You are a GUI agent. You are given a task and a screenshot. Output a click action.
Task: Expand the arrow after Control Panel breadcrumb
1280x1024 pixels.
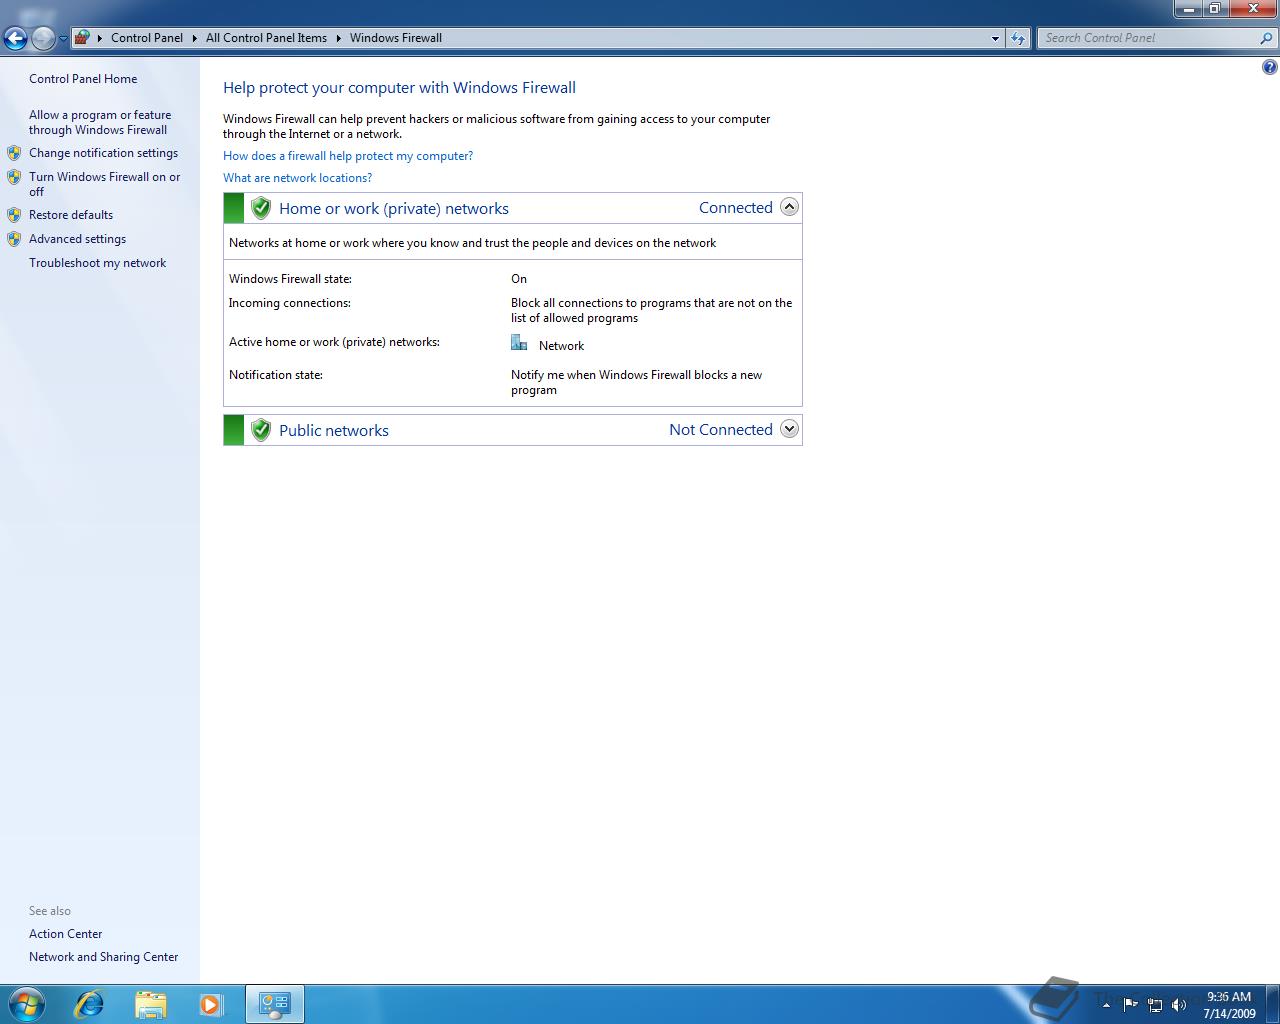pos(194,38)
